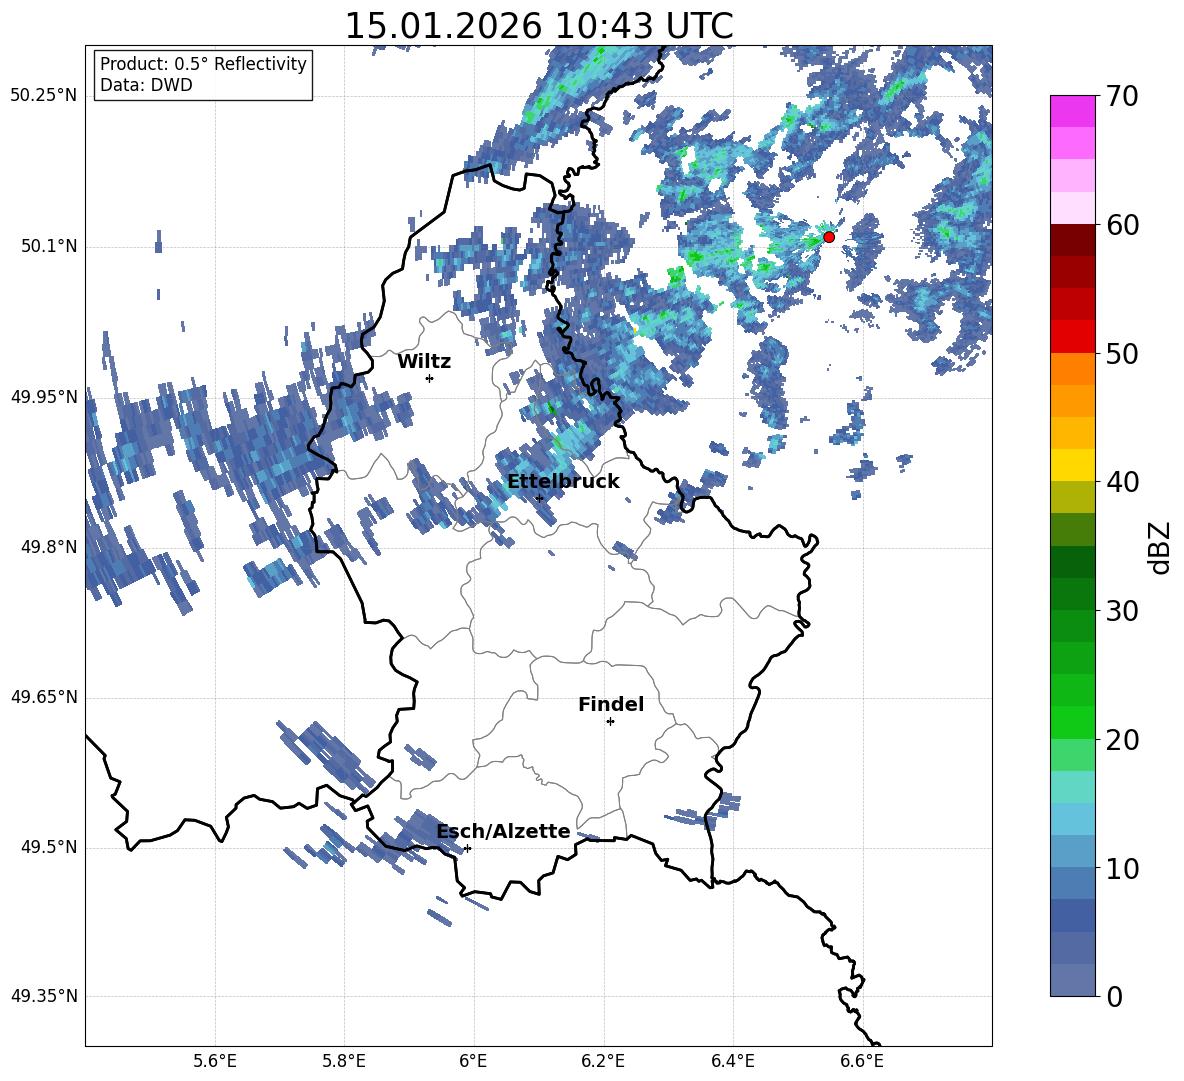
Task: Click the 6.6°E longitude label
Action: click(x=862, y=1061)
